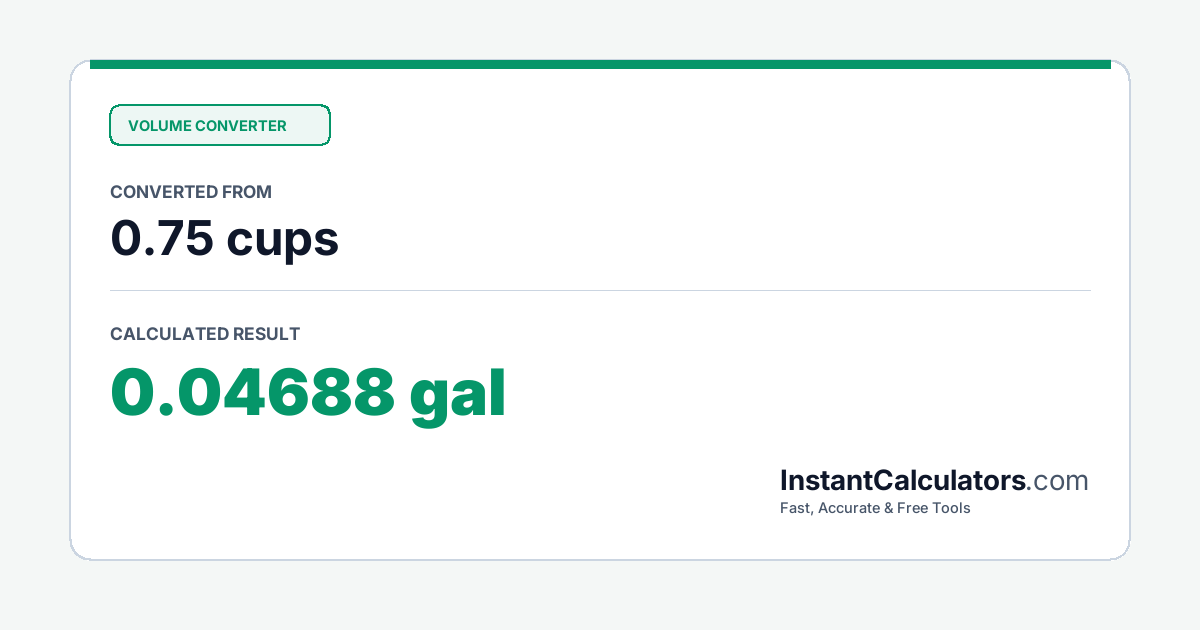This screenshot has width=1200, height=630.
Task: Select the 0.04688 result number
Action: point(253,392)
